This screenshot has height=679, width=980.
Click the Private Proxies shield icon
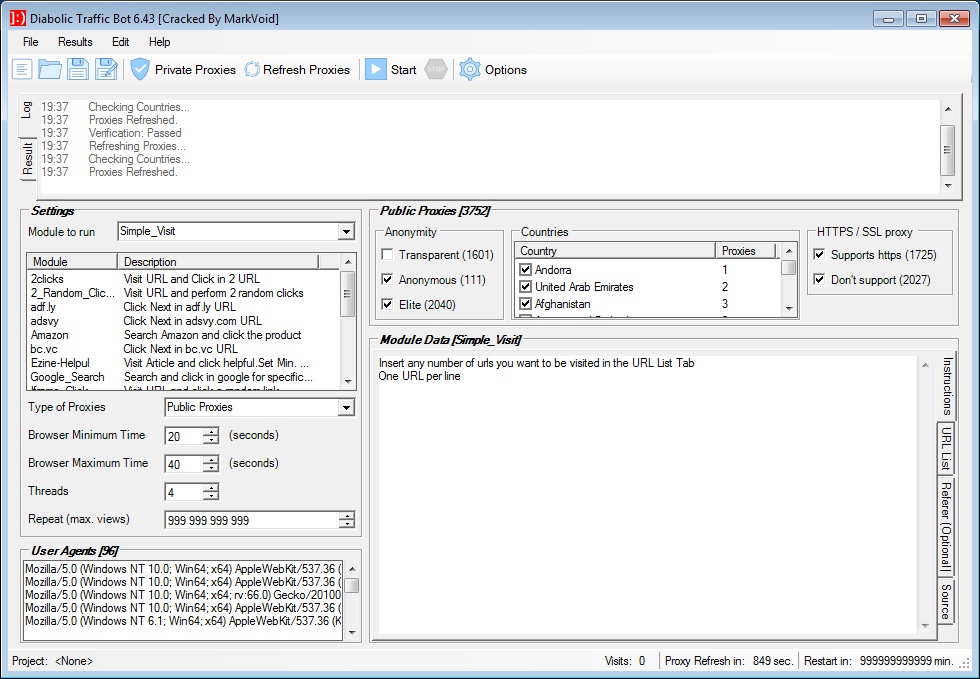point(140,69)
